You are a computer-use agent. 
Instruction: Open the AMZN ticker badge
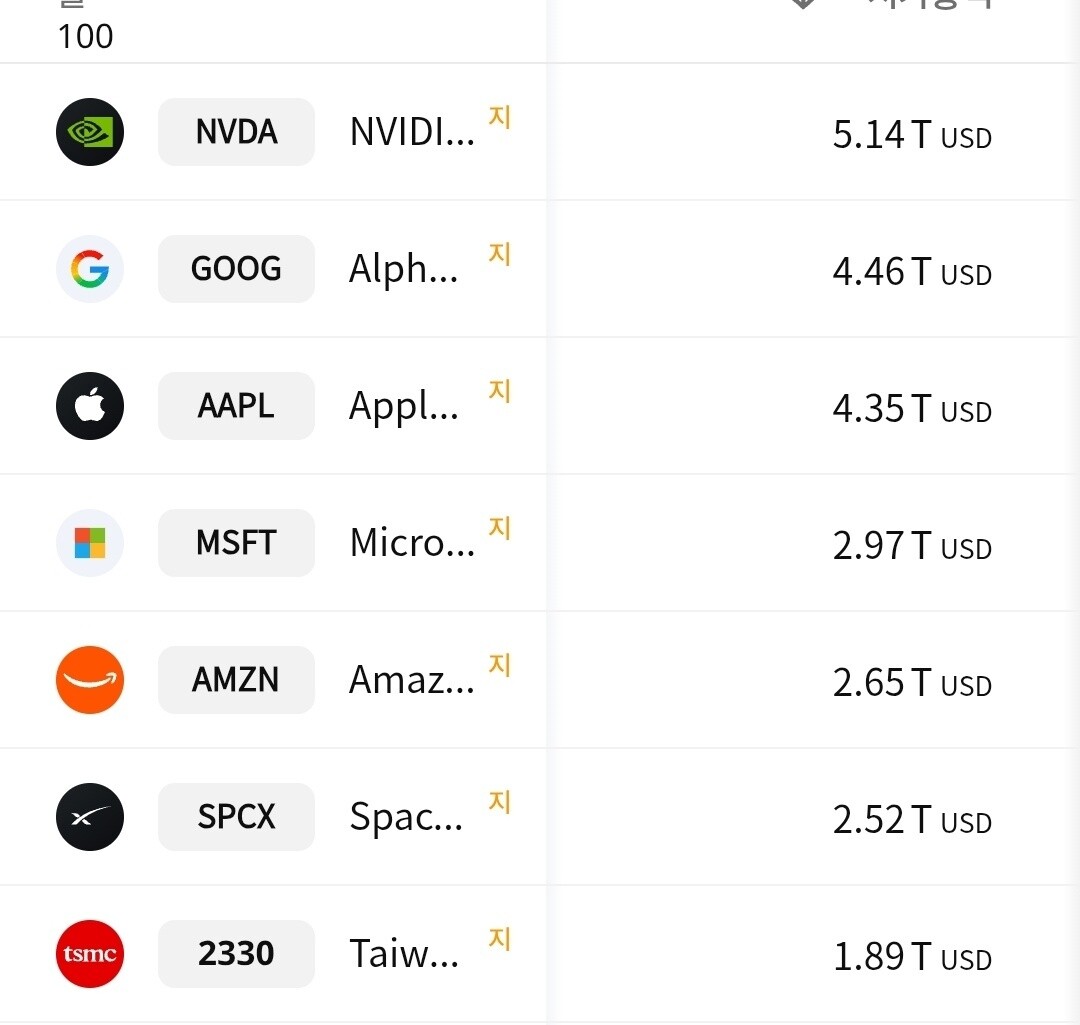pyautogui.click(x=236, y=680)
